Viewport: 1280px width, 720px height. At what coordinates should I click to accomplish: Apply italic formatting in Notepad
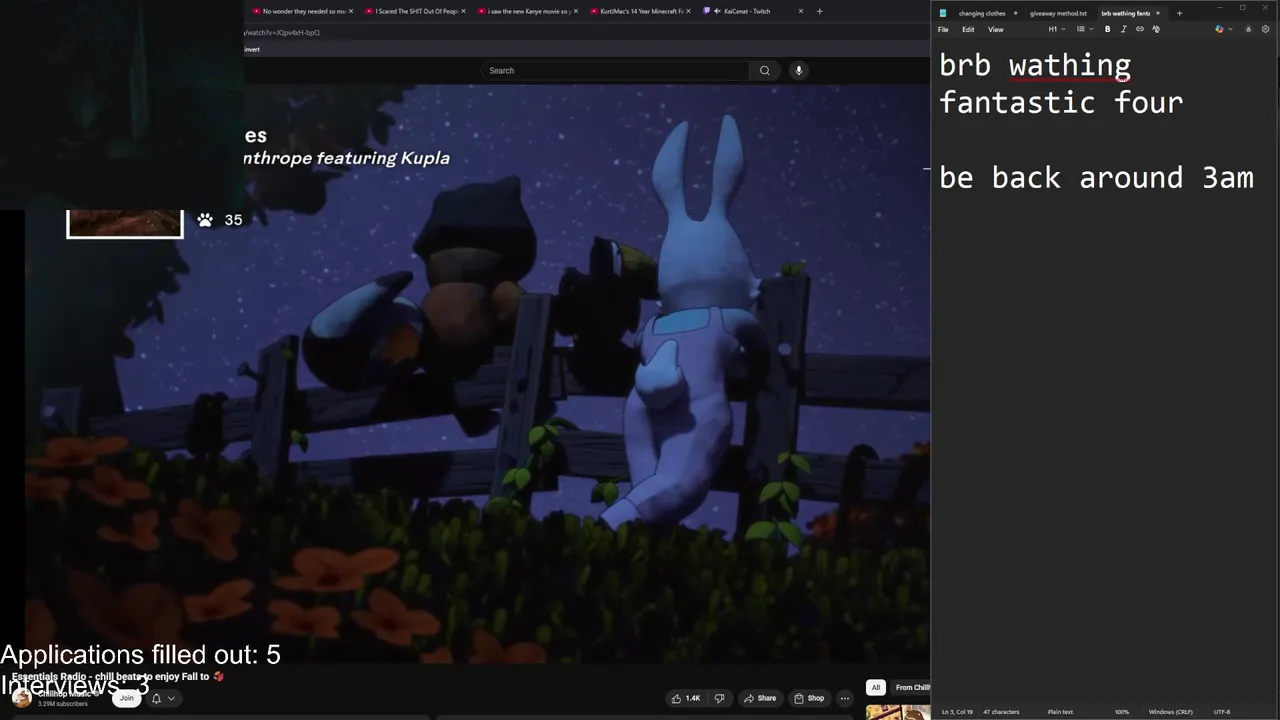[x=1123, y=29]
